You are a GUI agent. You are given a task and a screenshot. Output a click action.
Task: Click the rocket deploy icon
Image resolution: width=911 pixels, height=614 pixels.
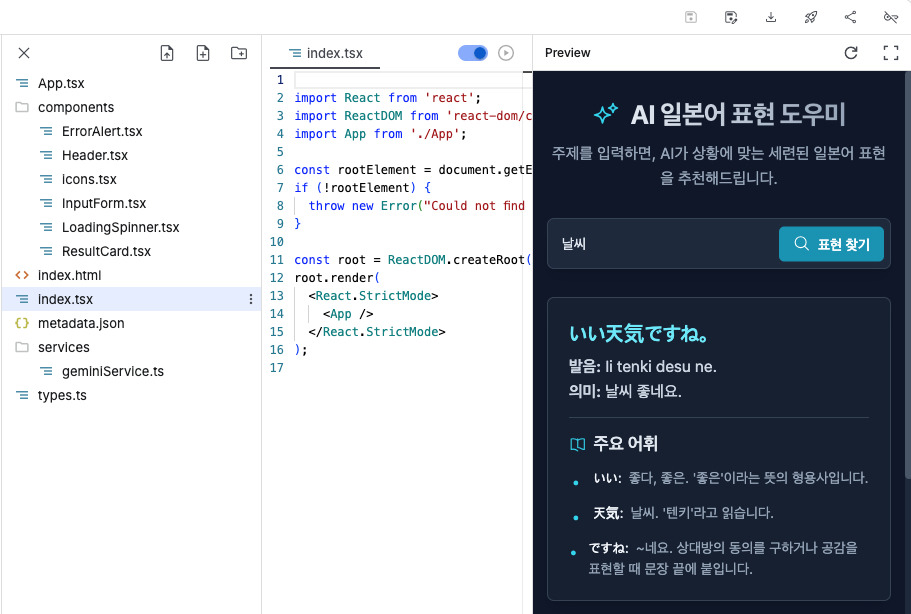click(811, 17)
